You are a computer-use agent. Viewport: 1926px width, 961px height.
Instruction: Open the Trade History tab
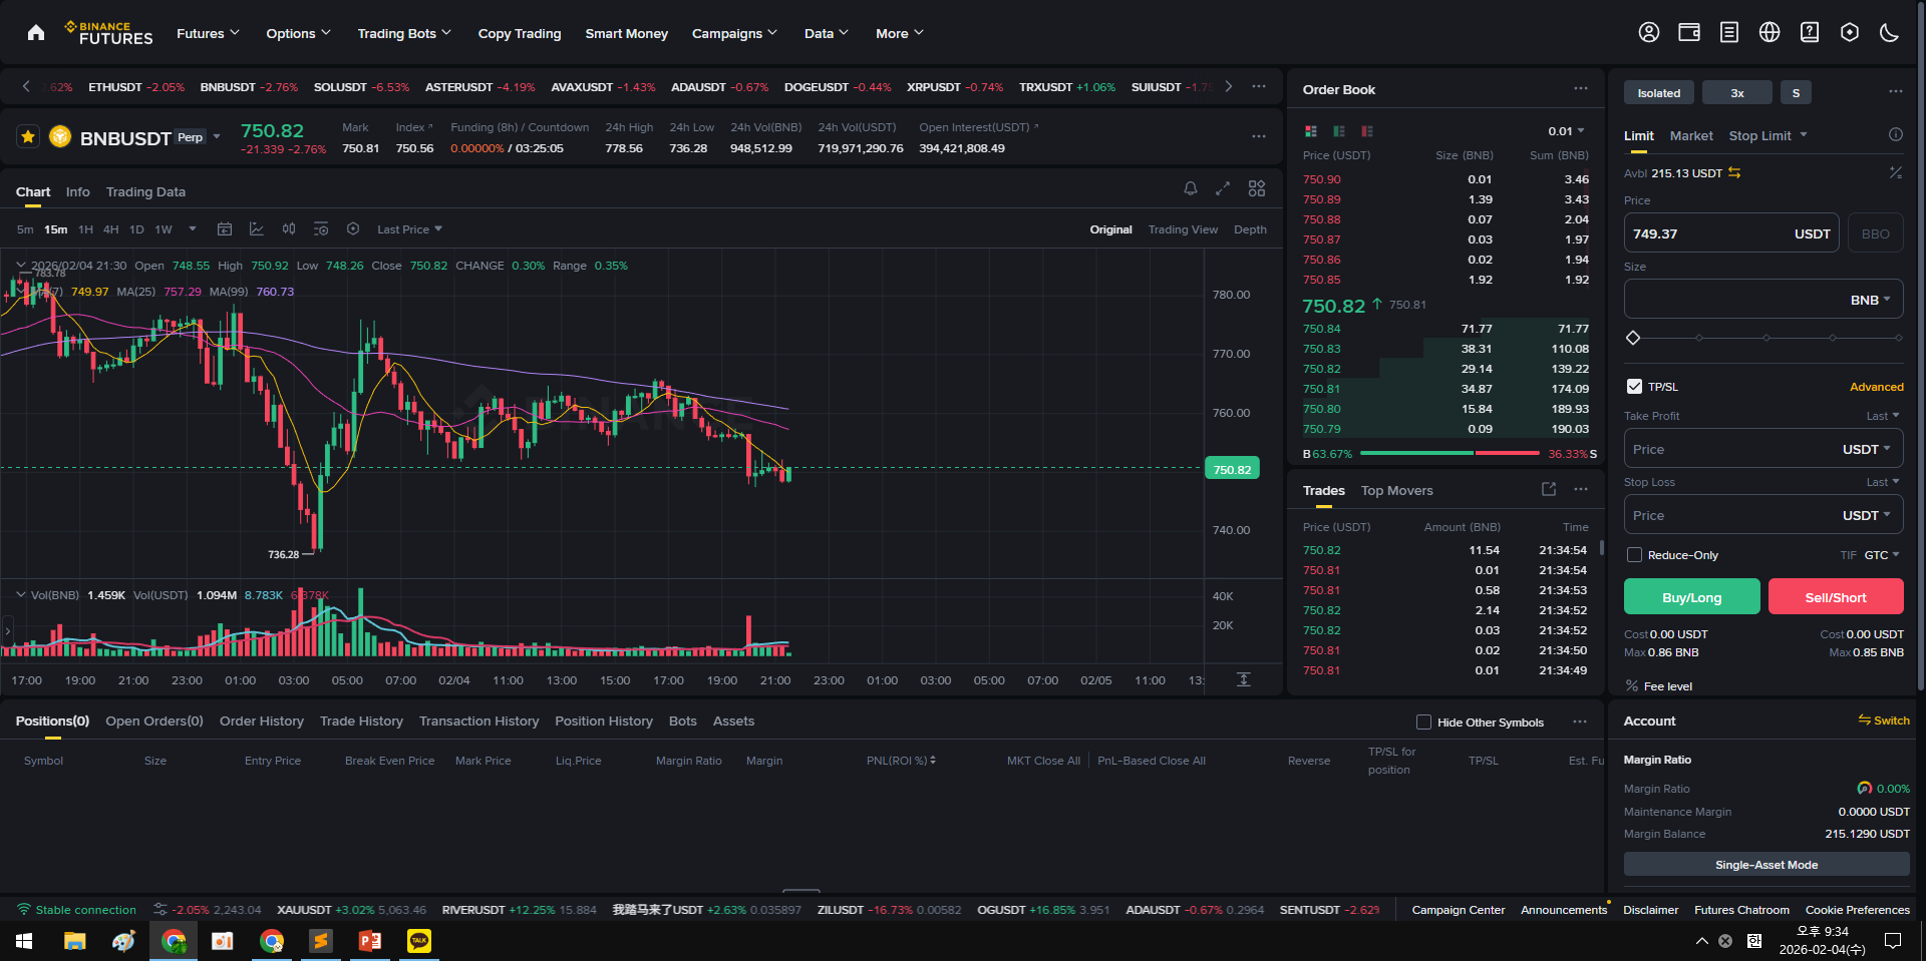tap(361, 721)
